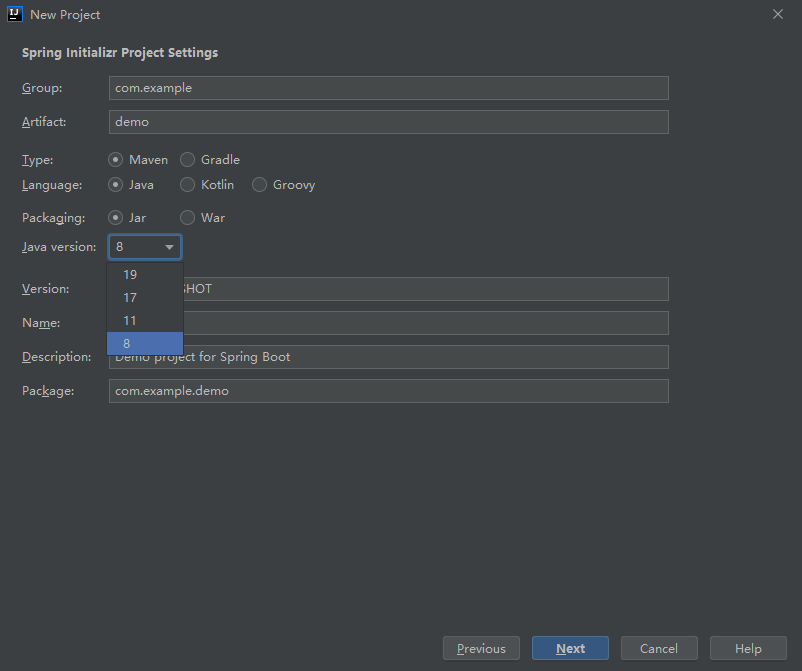Open Help for project settings
Image resolution: width=802 pixels, height=671 pixels.
click(748, 648)
